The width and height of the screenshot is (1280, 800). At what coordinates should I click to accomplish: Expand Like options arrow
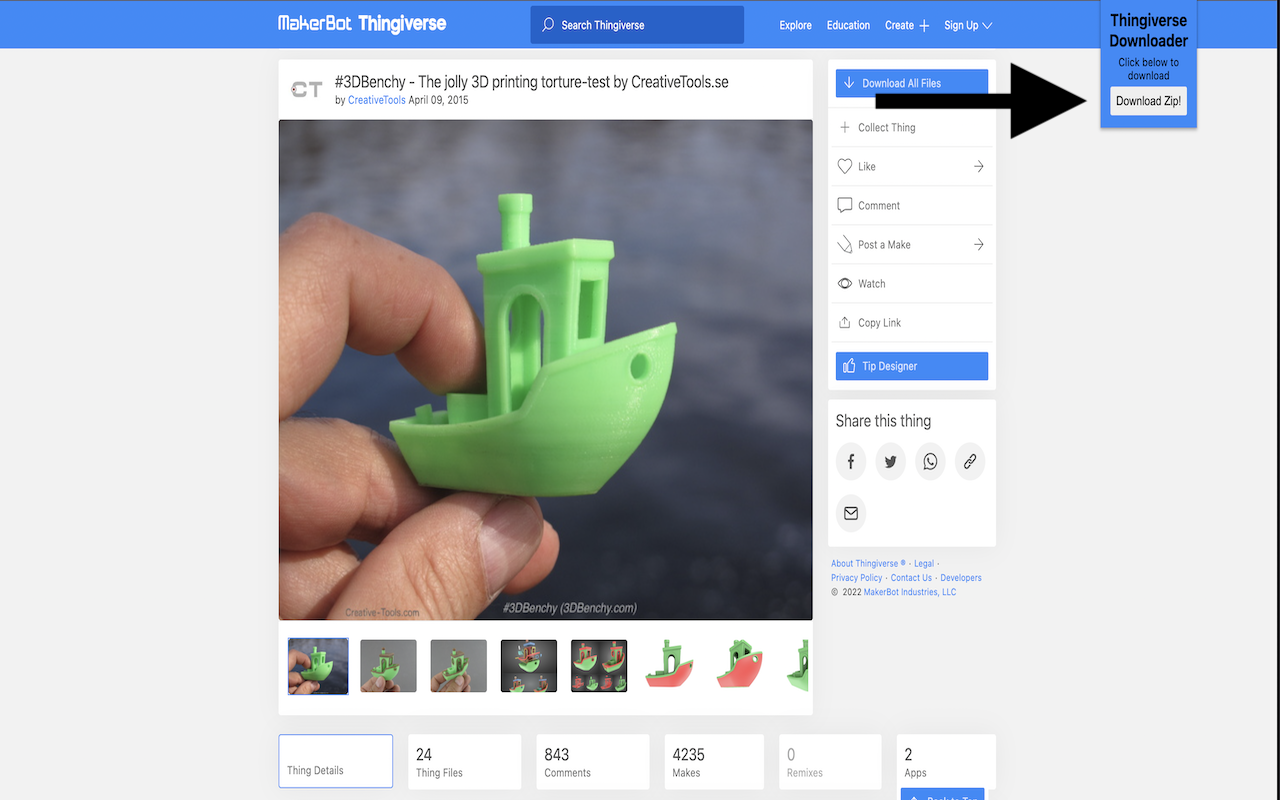pos(978,166)
